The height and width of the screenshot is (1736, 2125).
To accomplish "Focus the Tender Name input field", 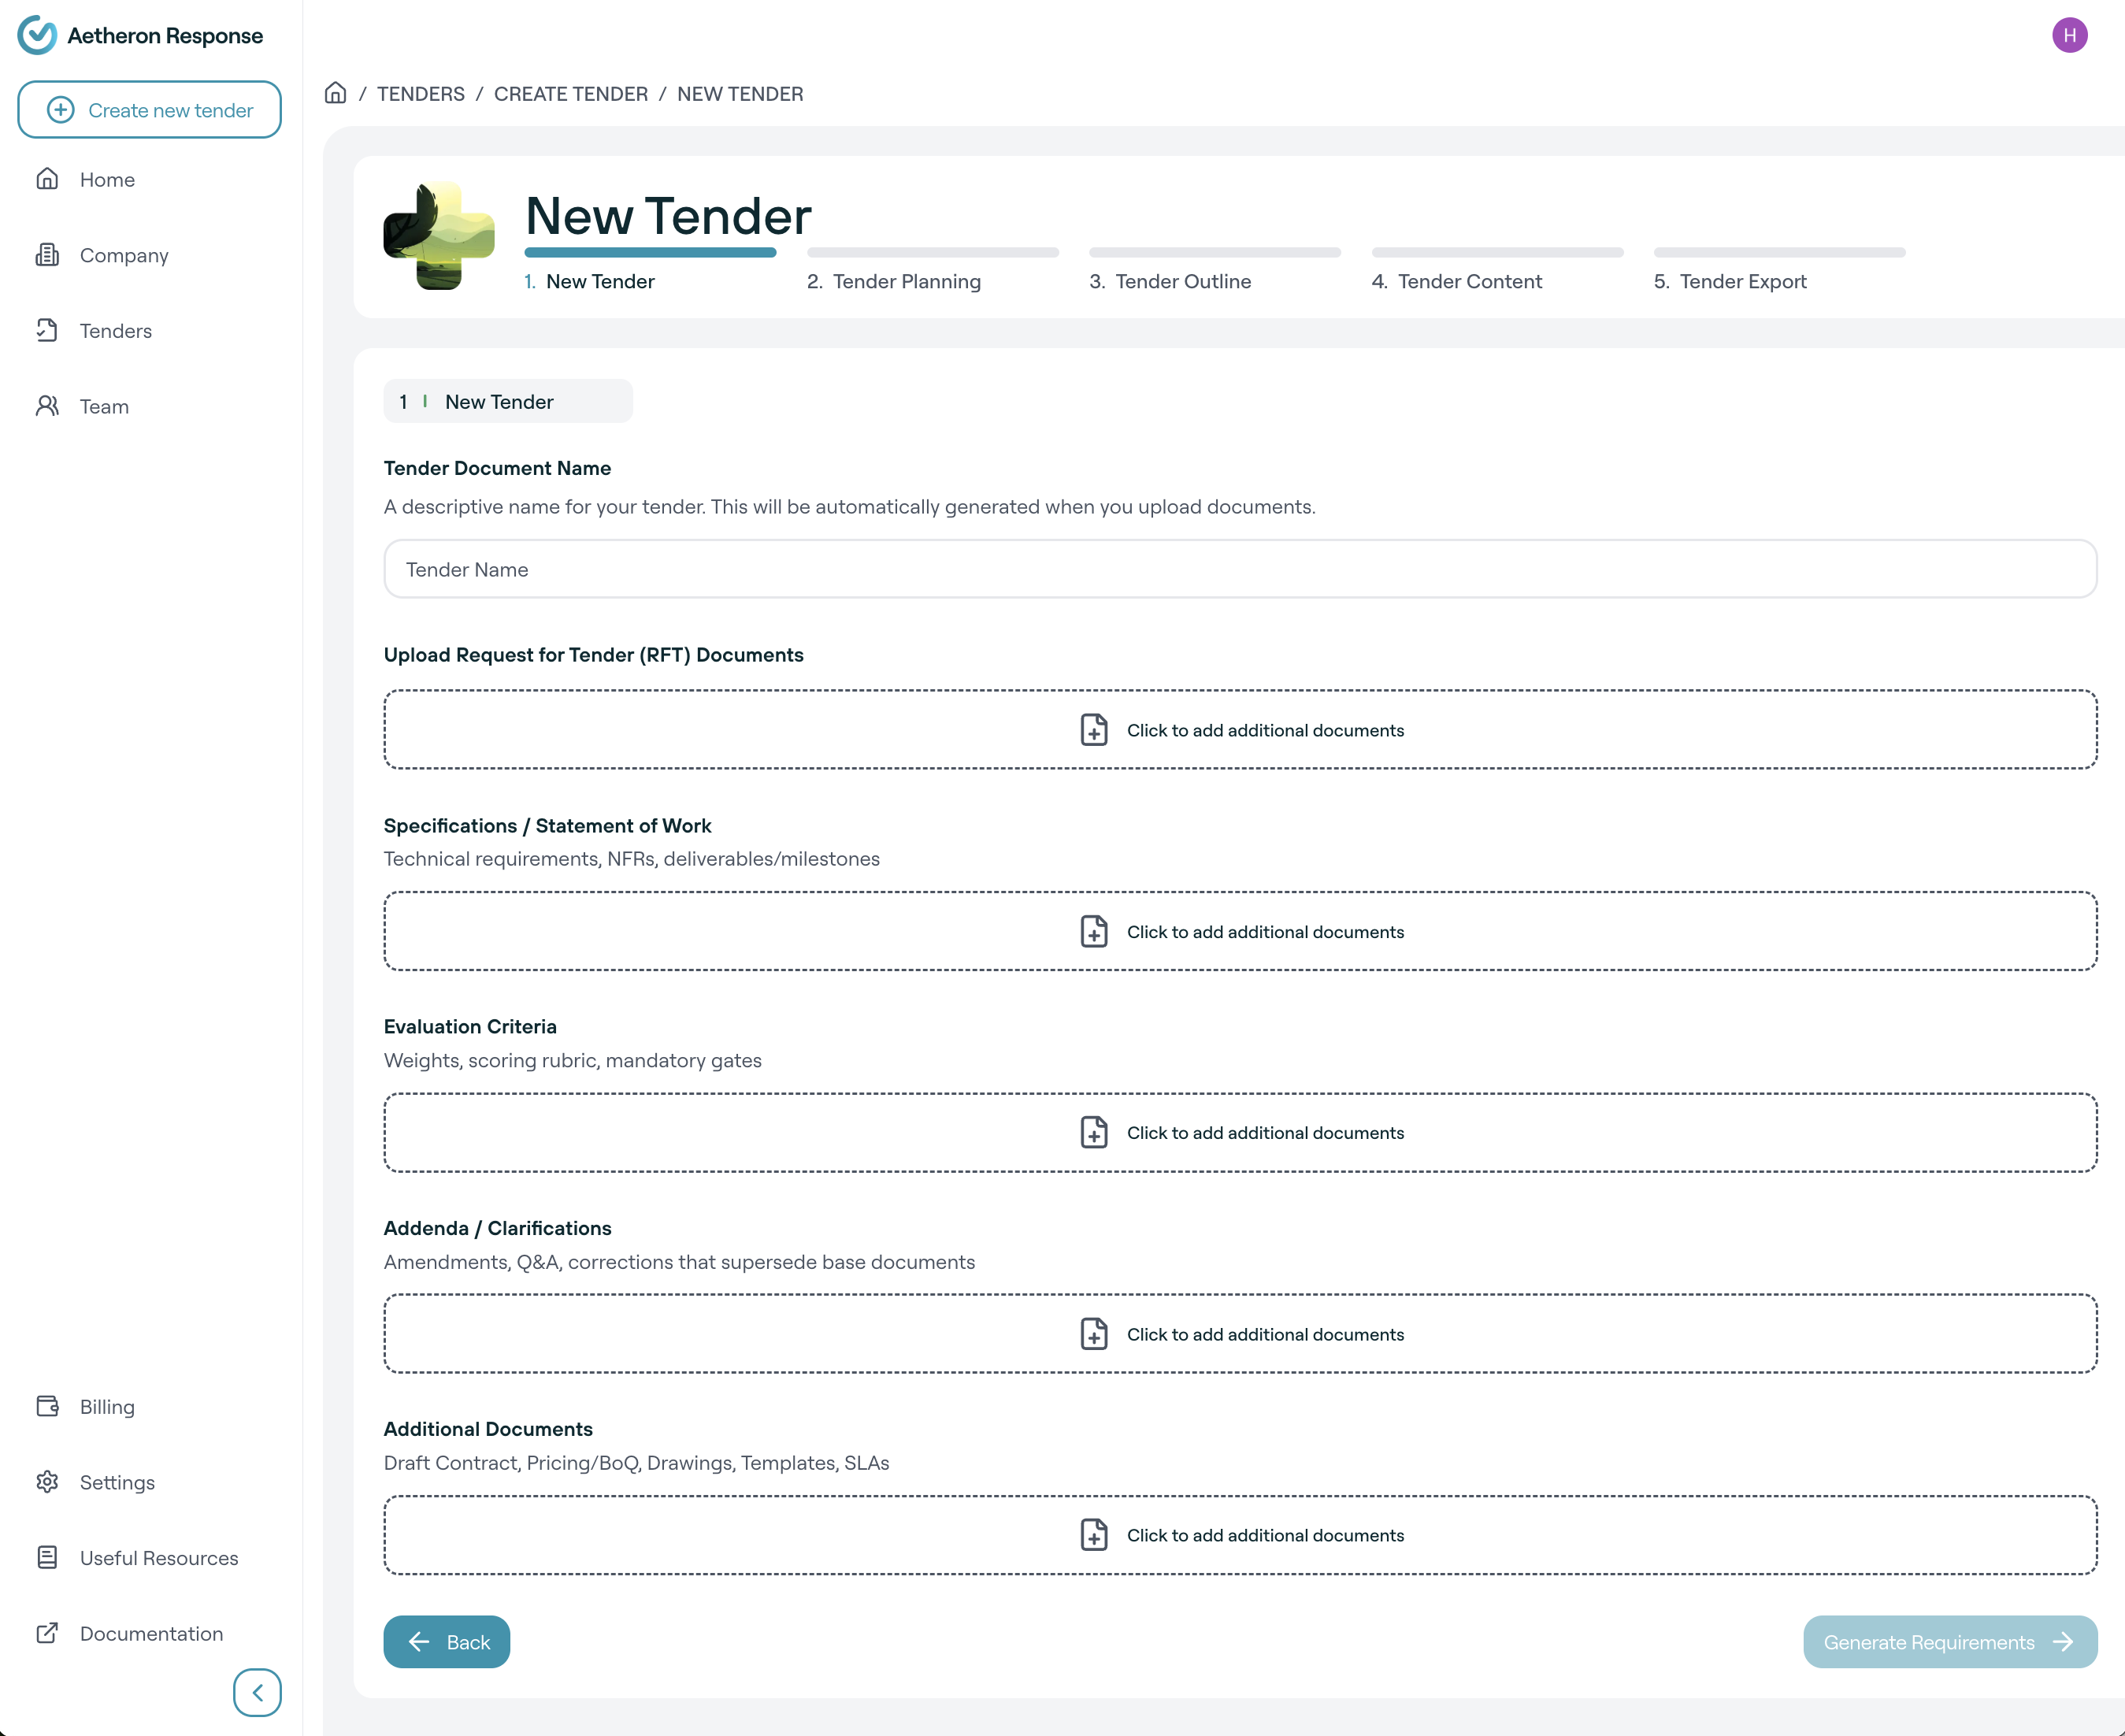I will (x=1239, y=569).
